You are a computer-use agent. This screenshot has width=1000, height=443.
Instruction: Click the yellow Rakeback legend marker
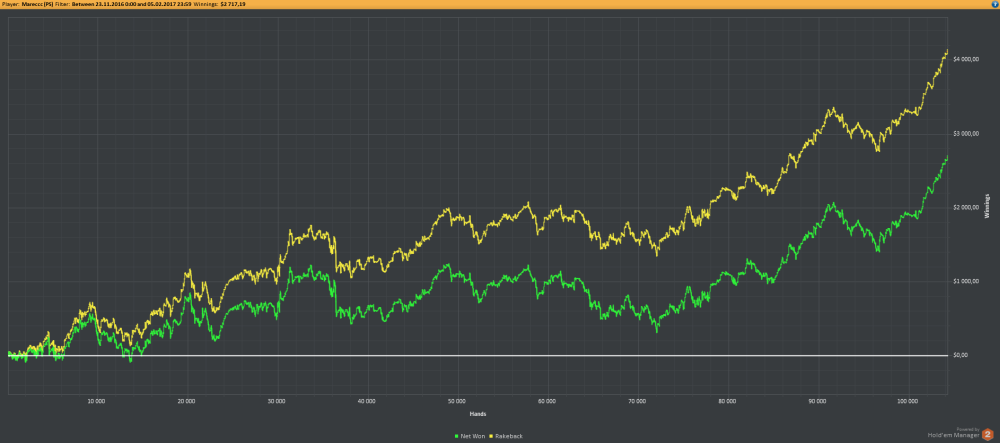pyautogui.click(x=492, y=436)
